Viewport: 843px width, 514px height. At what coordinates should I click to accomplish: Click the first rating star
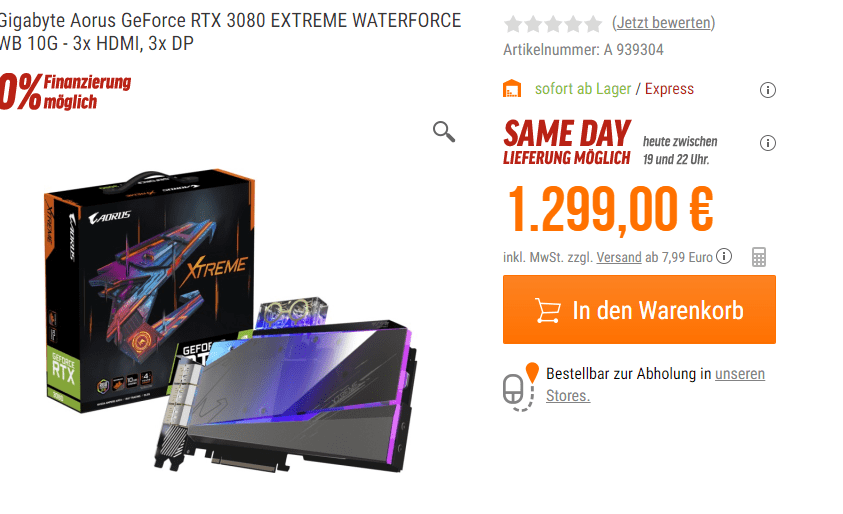point(513,24)
